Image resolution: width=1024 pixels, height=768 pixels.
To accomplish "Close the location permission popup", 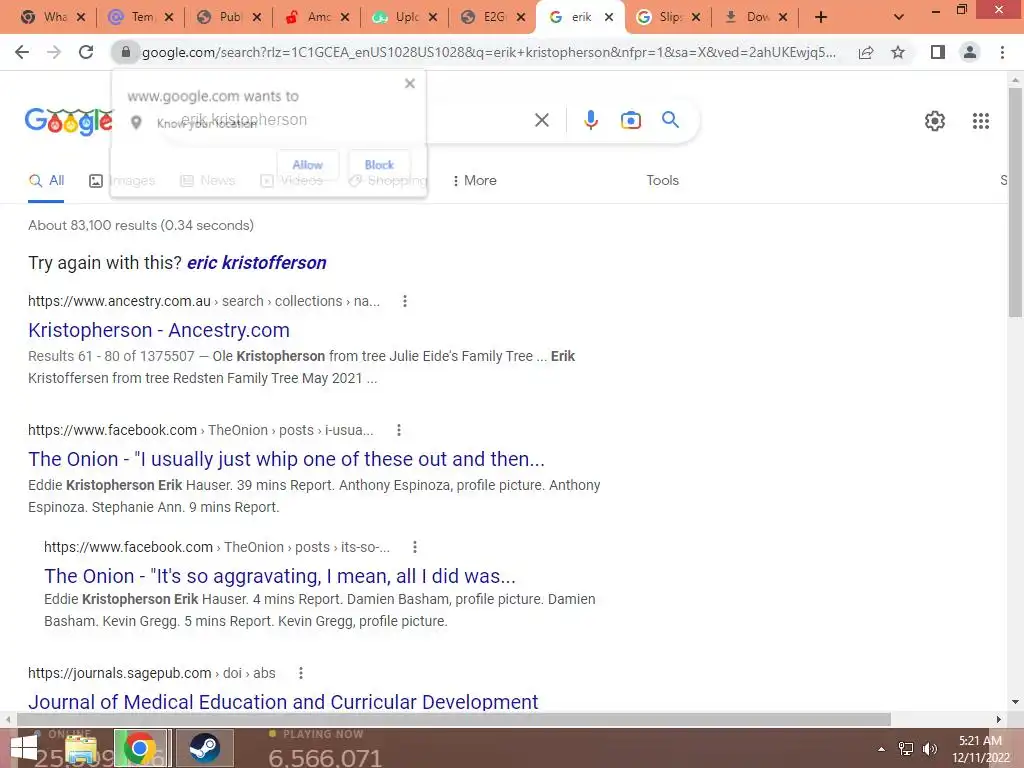I will (x=409, y=83).
